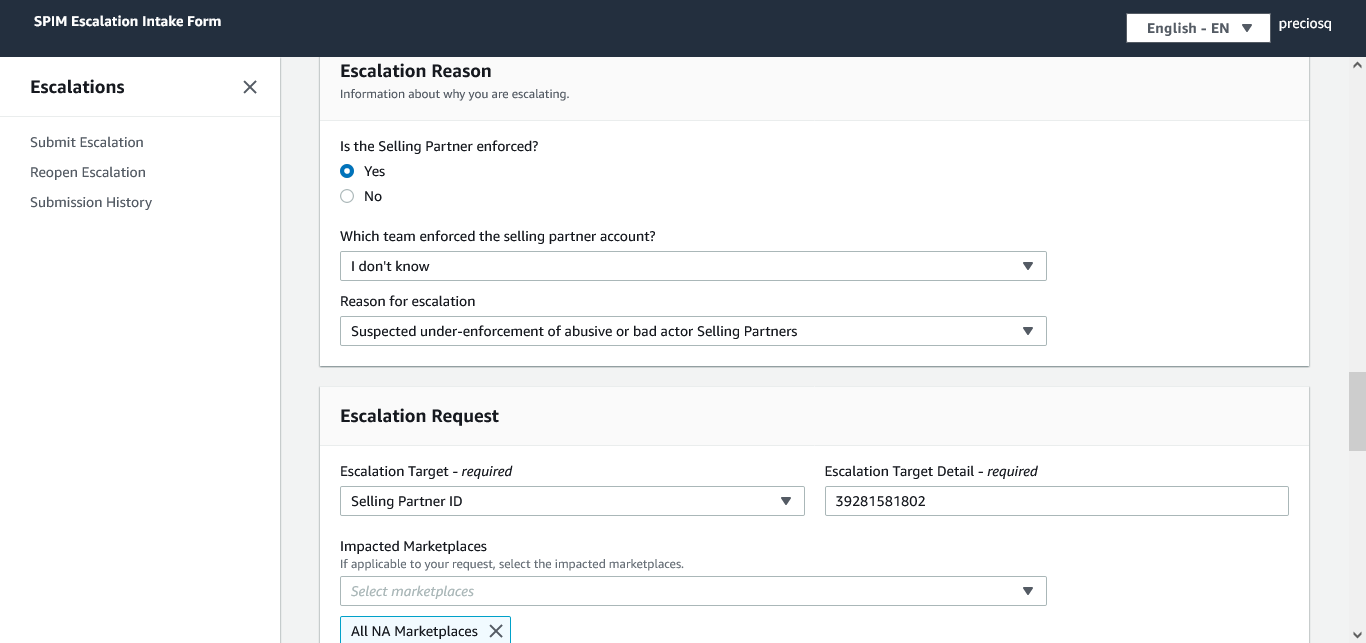Image resolution: width=1366 pixels, height=643 pixels.
Task: Click the enforcing team dropdown arrow
Action: [1028, 266]
